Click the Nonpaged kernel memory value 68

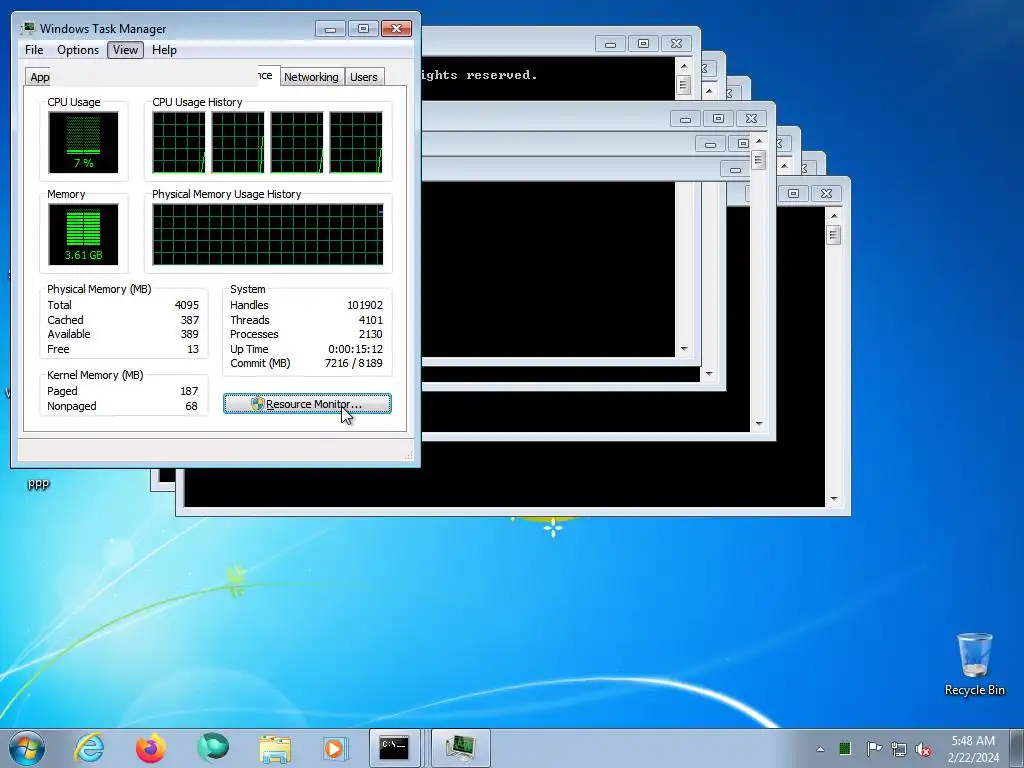tap(191, 406)
